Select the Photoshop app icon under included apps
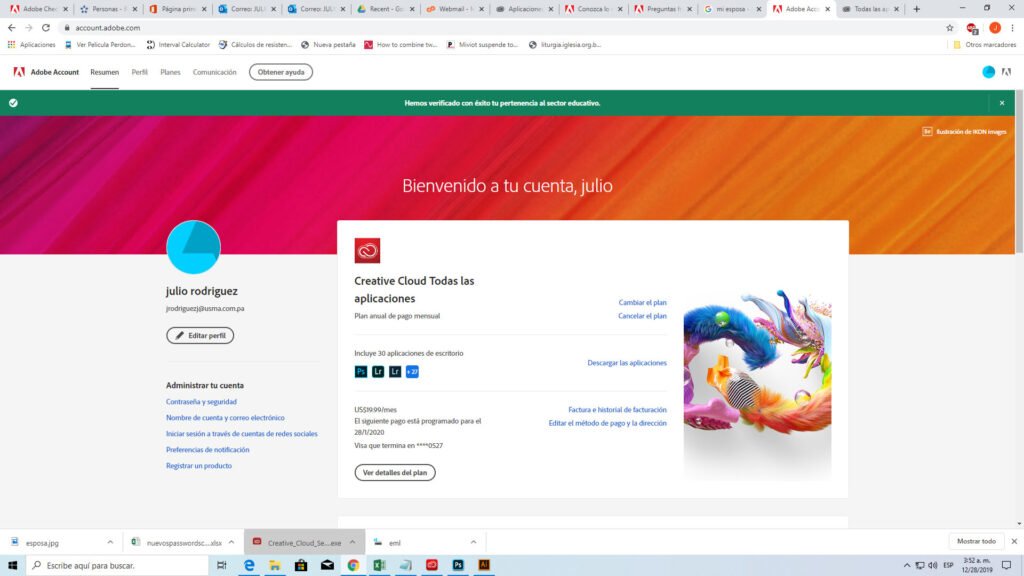This screenshot has height=576, width=1024. [x=360, y=371]
